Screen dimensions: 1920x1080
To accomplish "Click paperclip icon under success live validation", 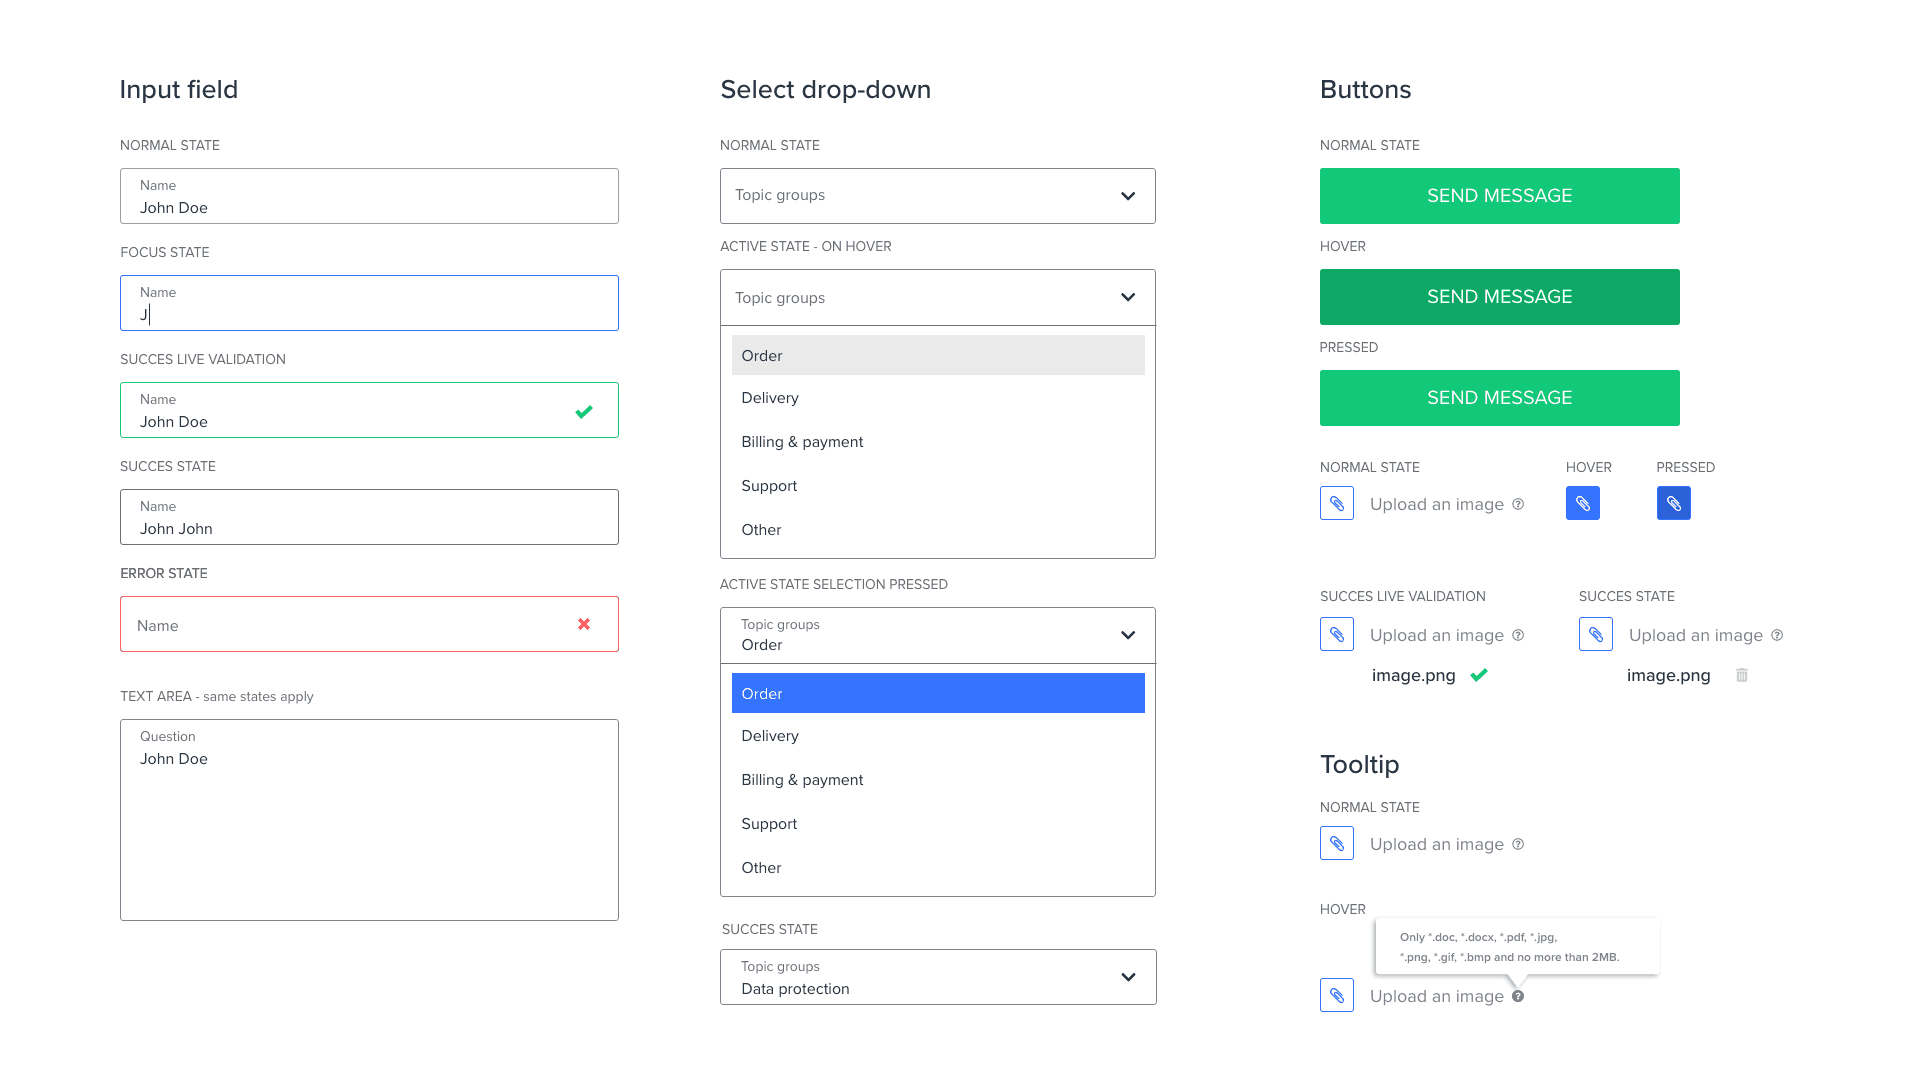I will click(1337, 634).
